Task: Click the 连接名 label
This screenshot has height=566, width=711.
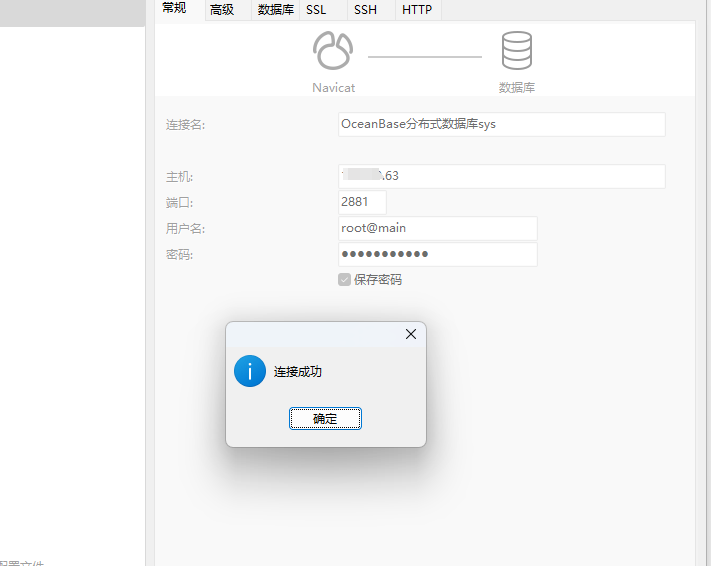Action: coord(185,125)
